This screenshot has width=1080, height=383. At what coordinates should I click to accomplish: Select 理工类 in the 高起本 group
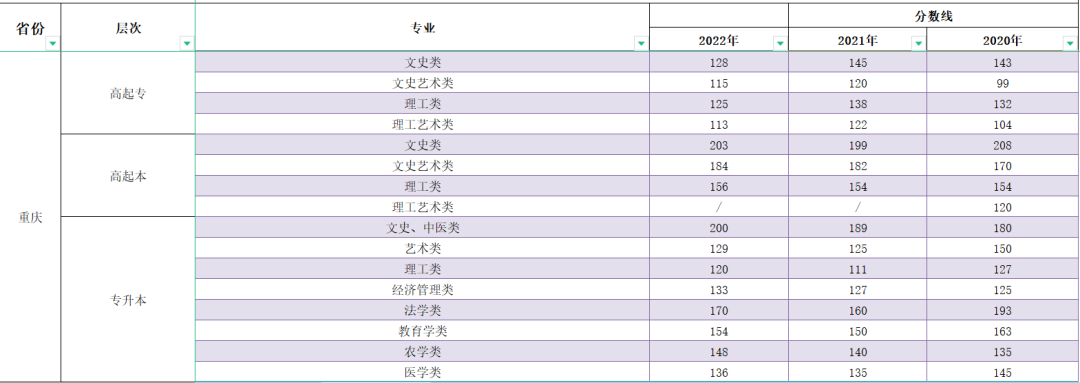pyautogui.click(x=423, y=187)
